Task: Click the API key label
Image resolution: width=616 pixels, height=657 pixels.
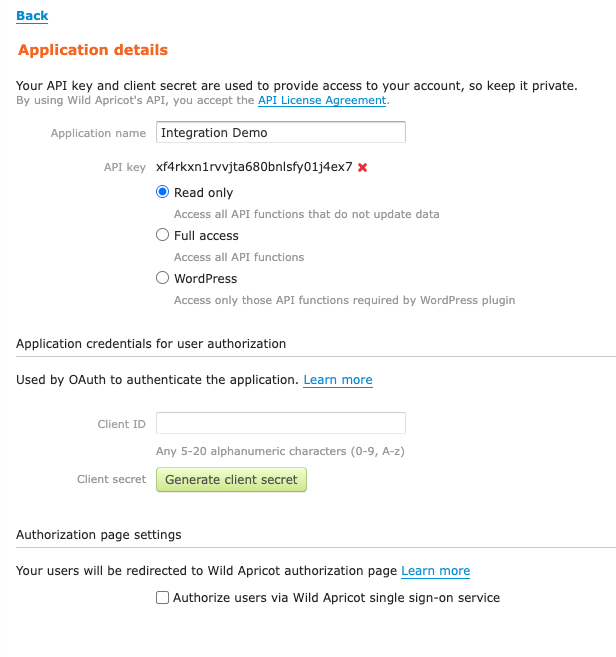Action: click(125, 167)
